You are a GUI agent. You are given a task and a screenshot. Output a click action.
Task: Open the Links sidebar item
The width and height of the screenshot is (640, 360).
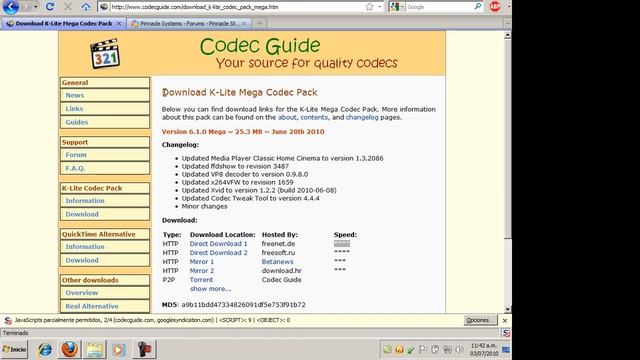[x=105, y=109]
